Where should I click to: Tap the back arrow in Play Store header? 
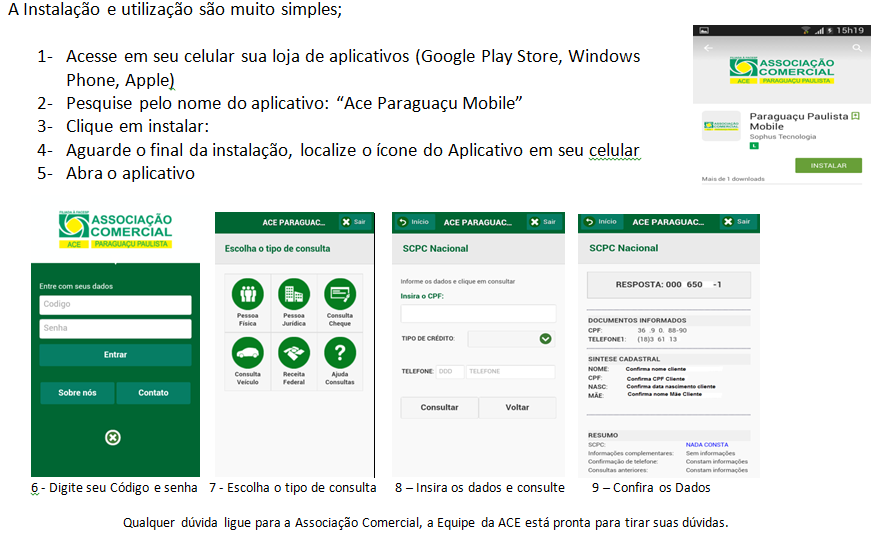(x=708, y=48)
